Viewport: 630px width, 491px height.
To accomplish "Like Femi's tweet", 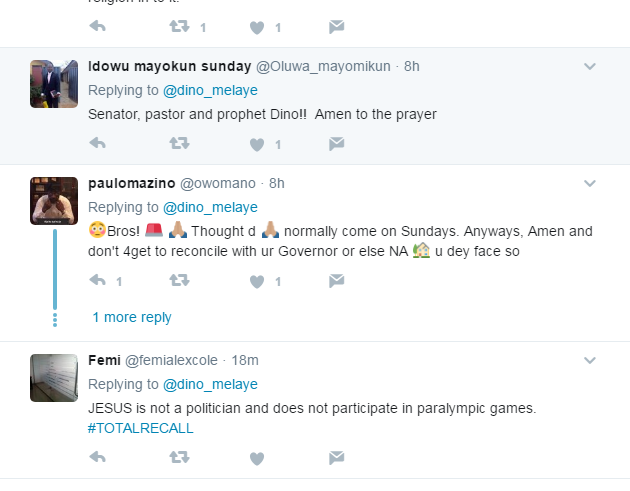I will pyautogui.click(x=257, y=458).
